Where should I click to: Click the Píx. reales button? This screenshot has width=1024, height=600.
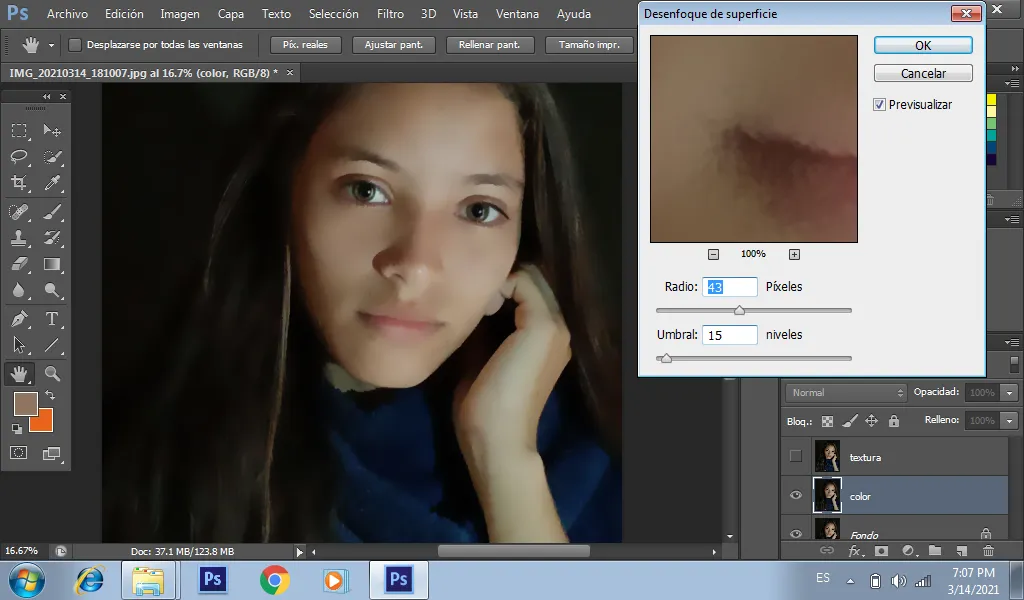coord(305,45)
